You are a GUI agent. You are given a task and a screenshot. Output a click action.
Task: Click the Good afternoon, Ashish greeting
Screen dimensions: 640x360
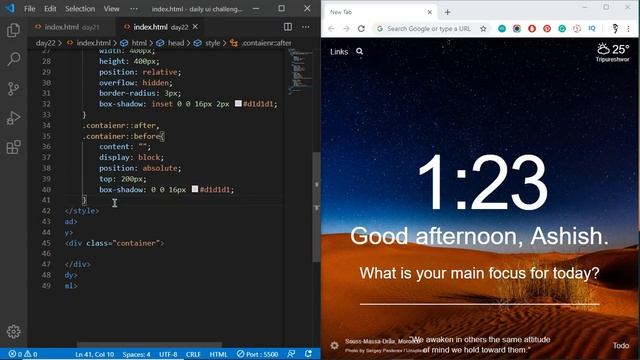click(480, 236)
